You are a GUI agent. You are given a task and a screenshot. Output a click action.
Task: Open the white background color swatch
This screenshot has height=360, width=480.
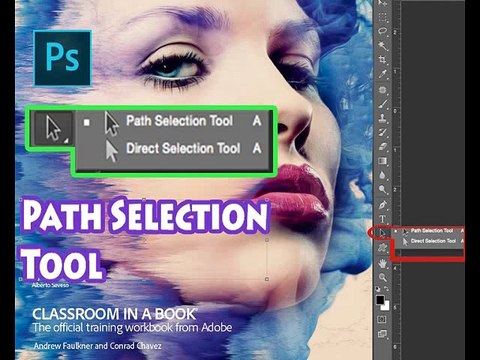387,306
